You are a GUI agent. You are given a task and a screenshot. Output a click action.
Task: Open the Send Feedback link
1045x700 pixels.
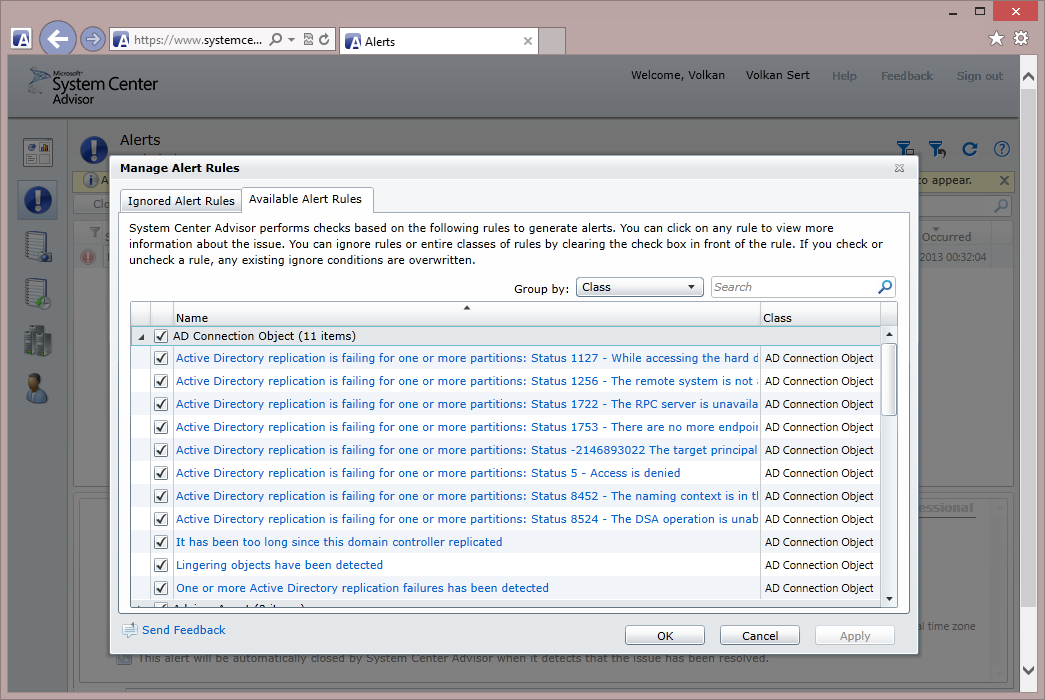click(183, 630)
